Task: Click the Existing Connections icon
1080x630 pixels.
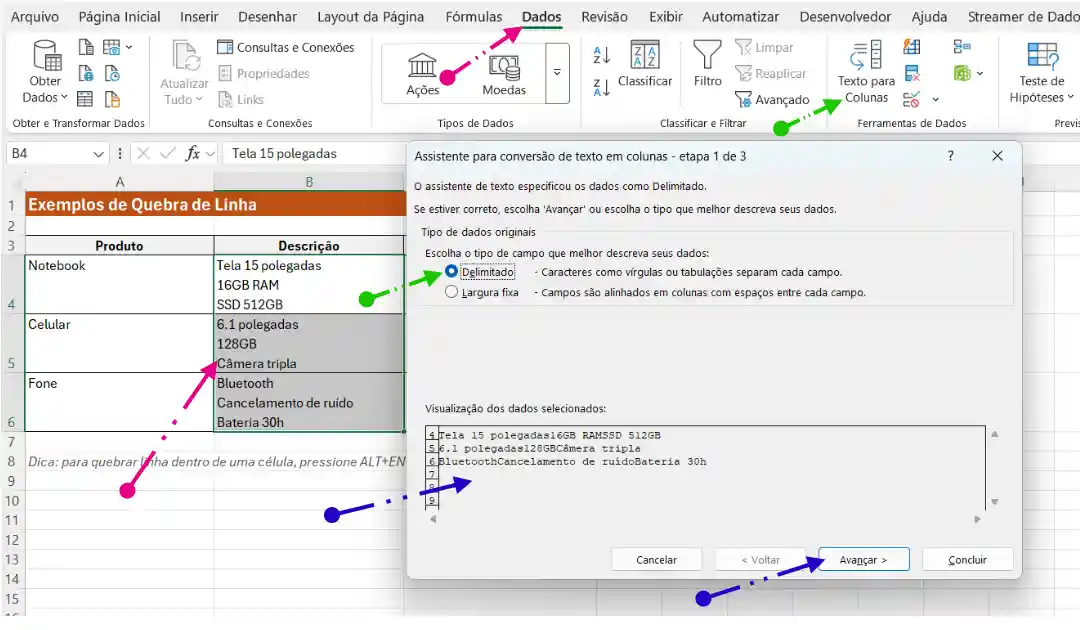Action: [112, 99]
